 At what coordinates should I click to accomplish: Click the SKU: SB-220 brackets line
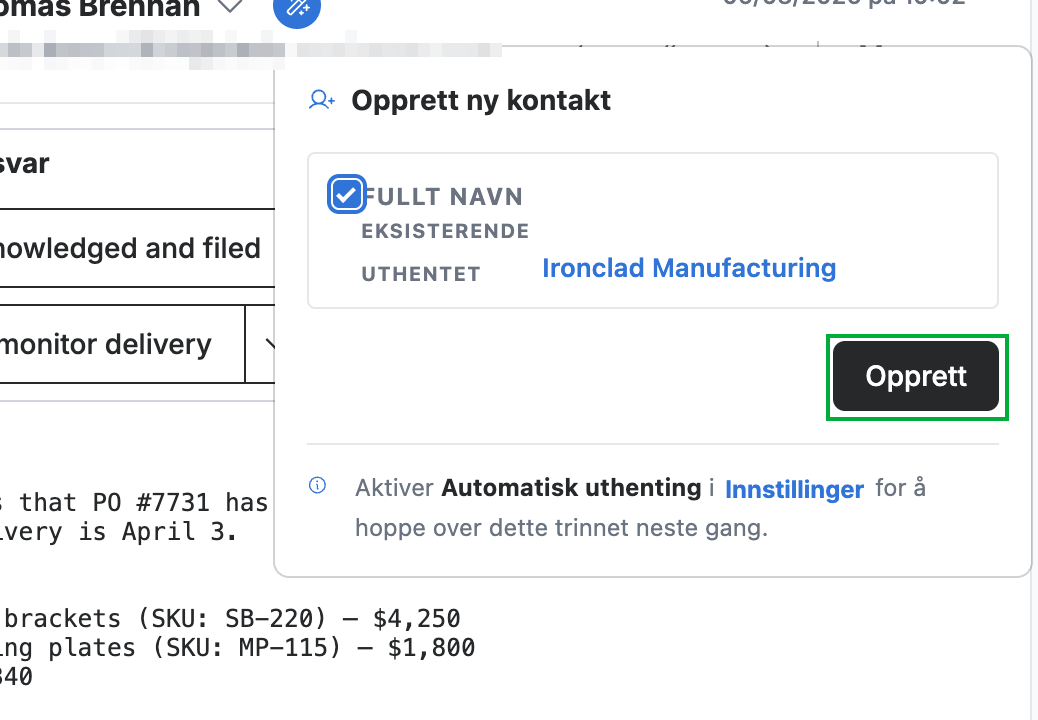(x=230, y=619)
